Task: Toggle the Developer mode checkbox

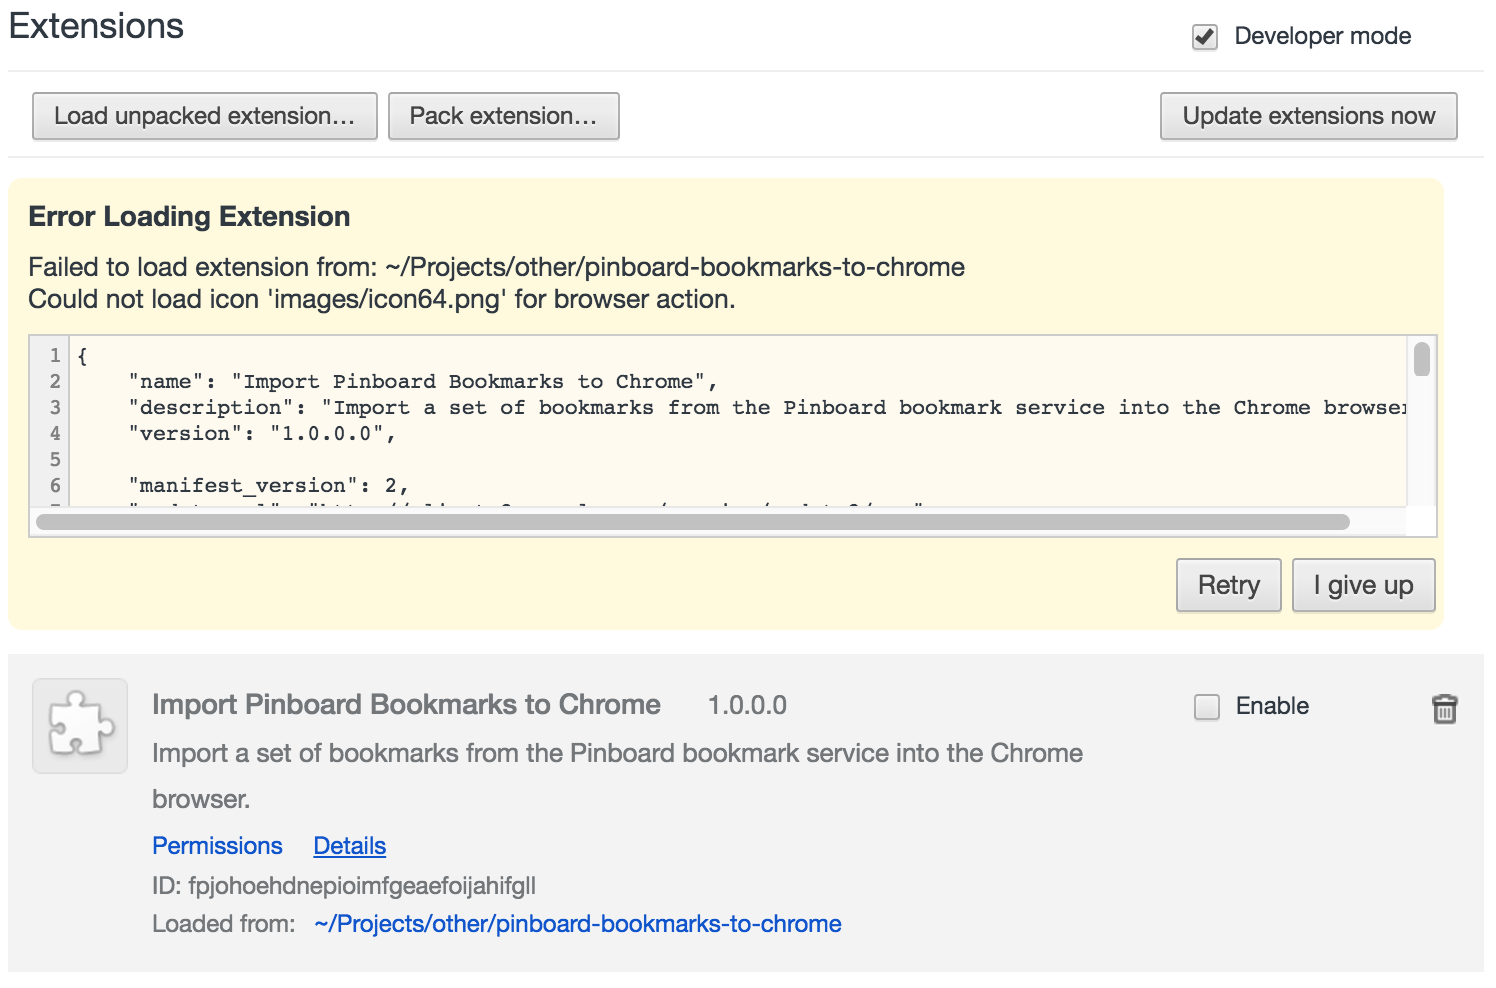Action: click(1205, 37)
